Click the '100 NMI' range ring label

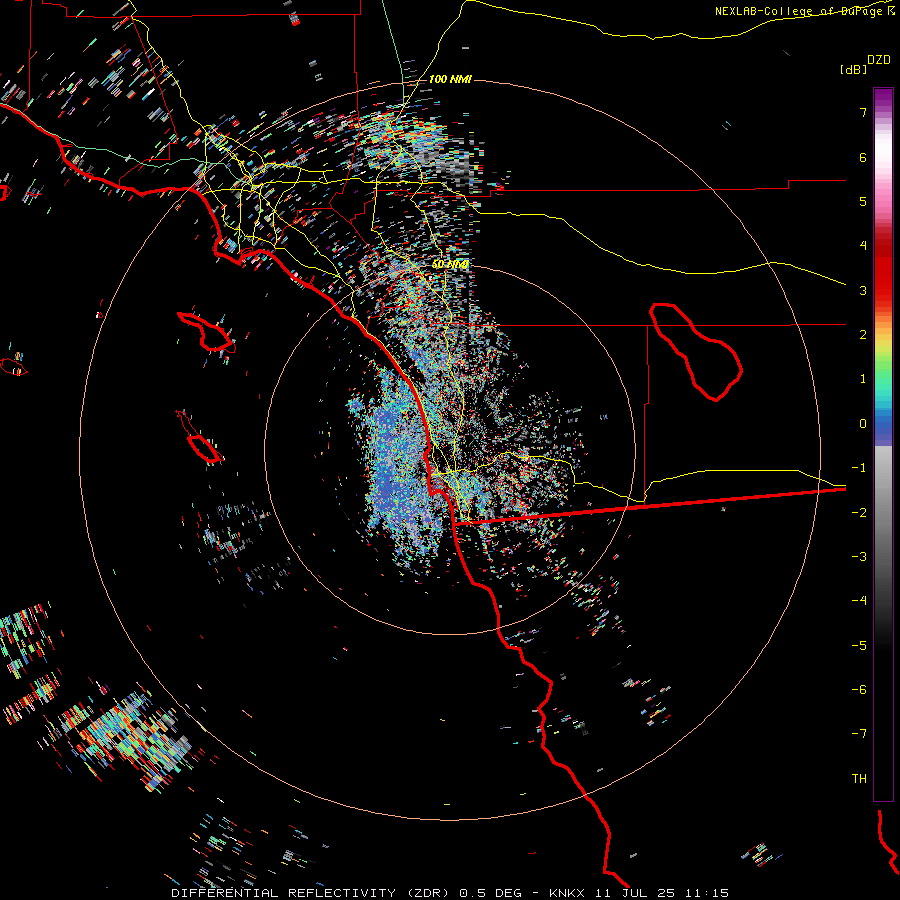pyautogui.click(x=449, y=79)
